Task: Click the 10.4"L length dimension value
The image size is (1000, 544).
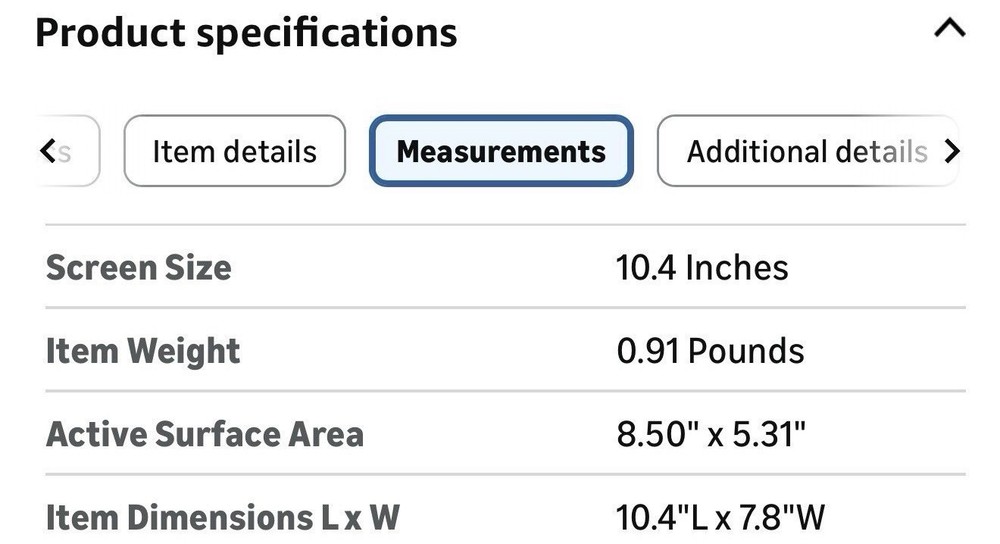Action: tap(663, 518)
